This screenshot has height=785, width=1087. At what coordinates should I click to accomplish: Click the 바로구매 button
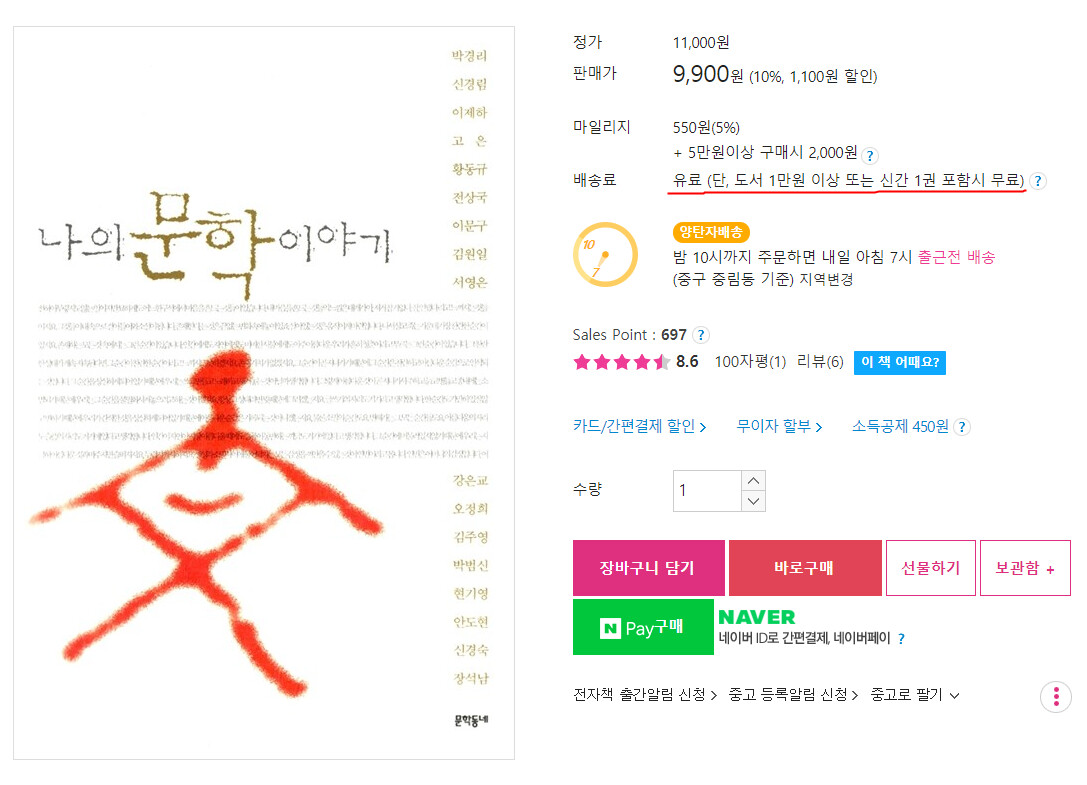coord(805,568)
